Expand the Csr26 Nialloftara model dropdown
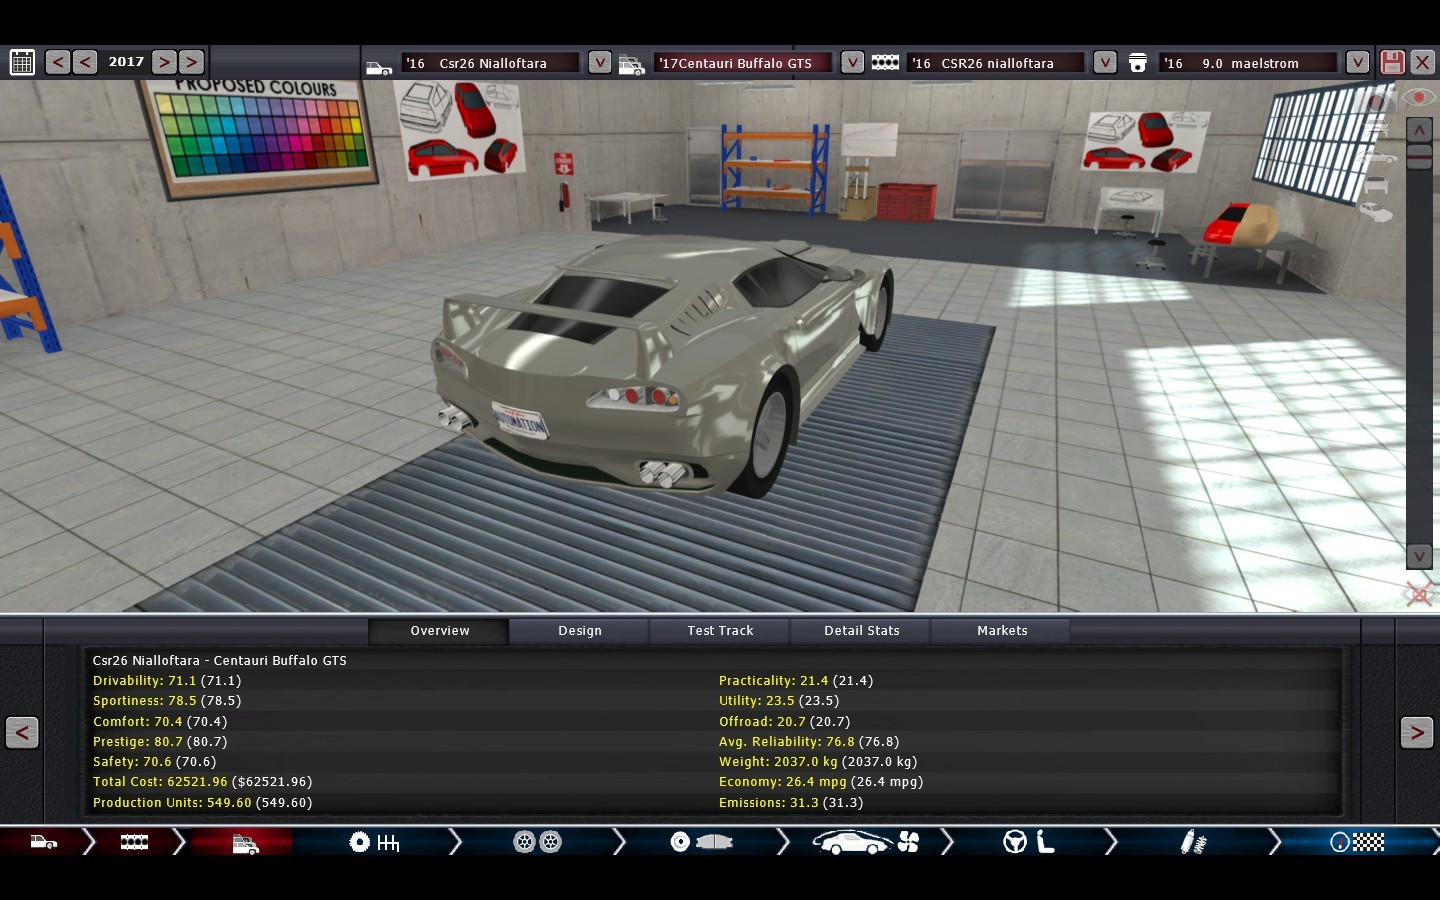 pos(599,62)
